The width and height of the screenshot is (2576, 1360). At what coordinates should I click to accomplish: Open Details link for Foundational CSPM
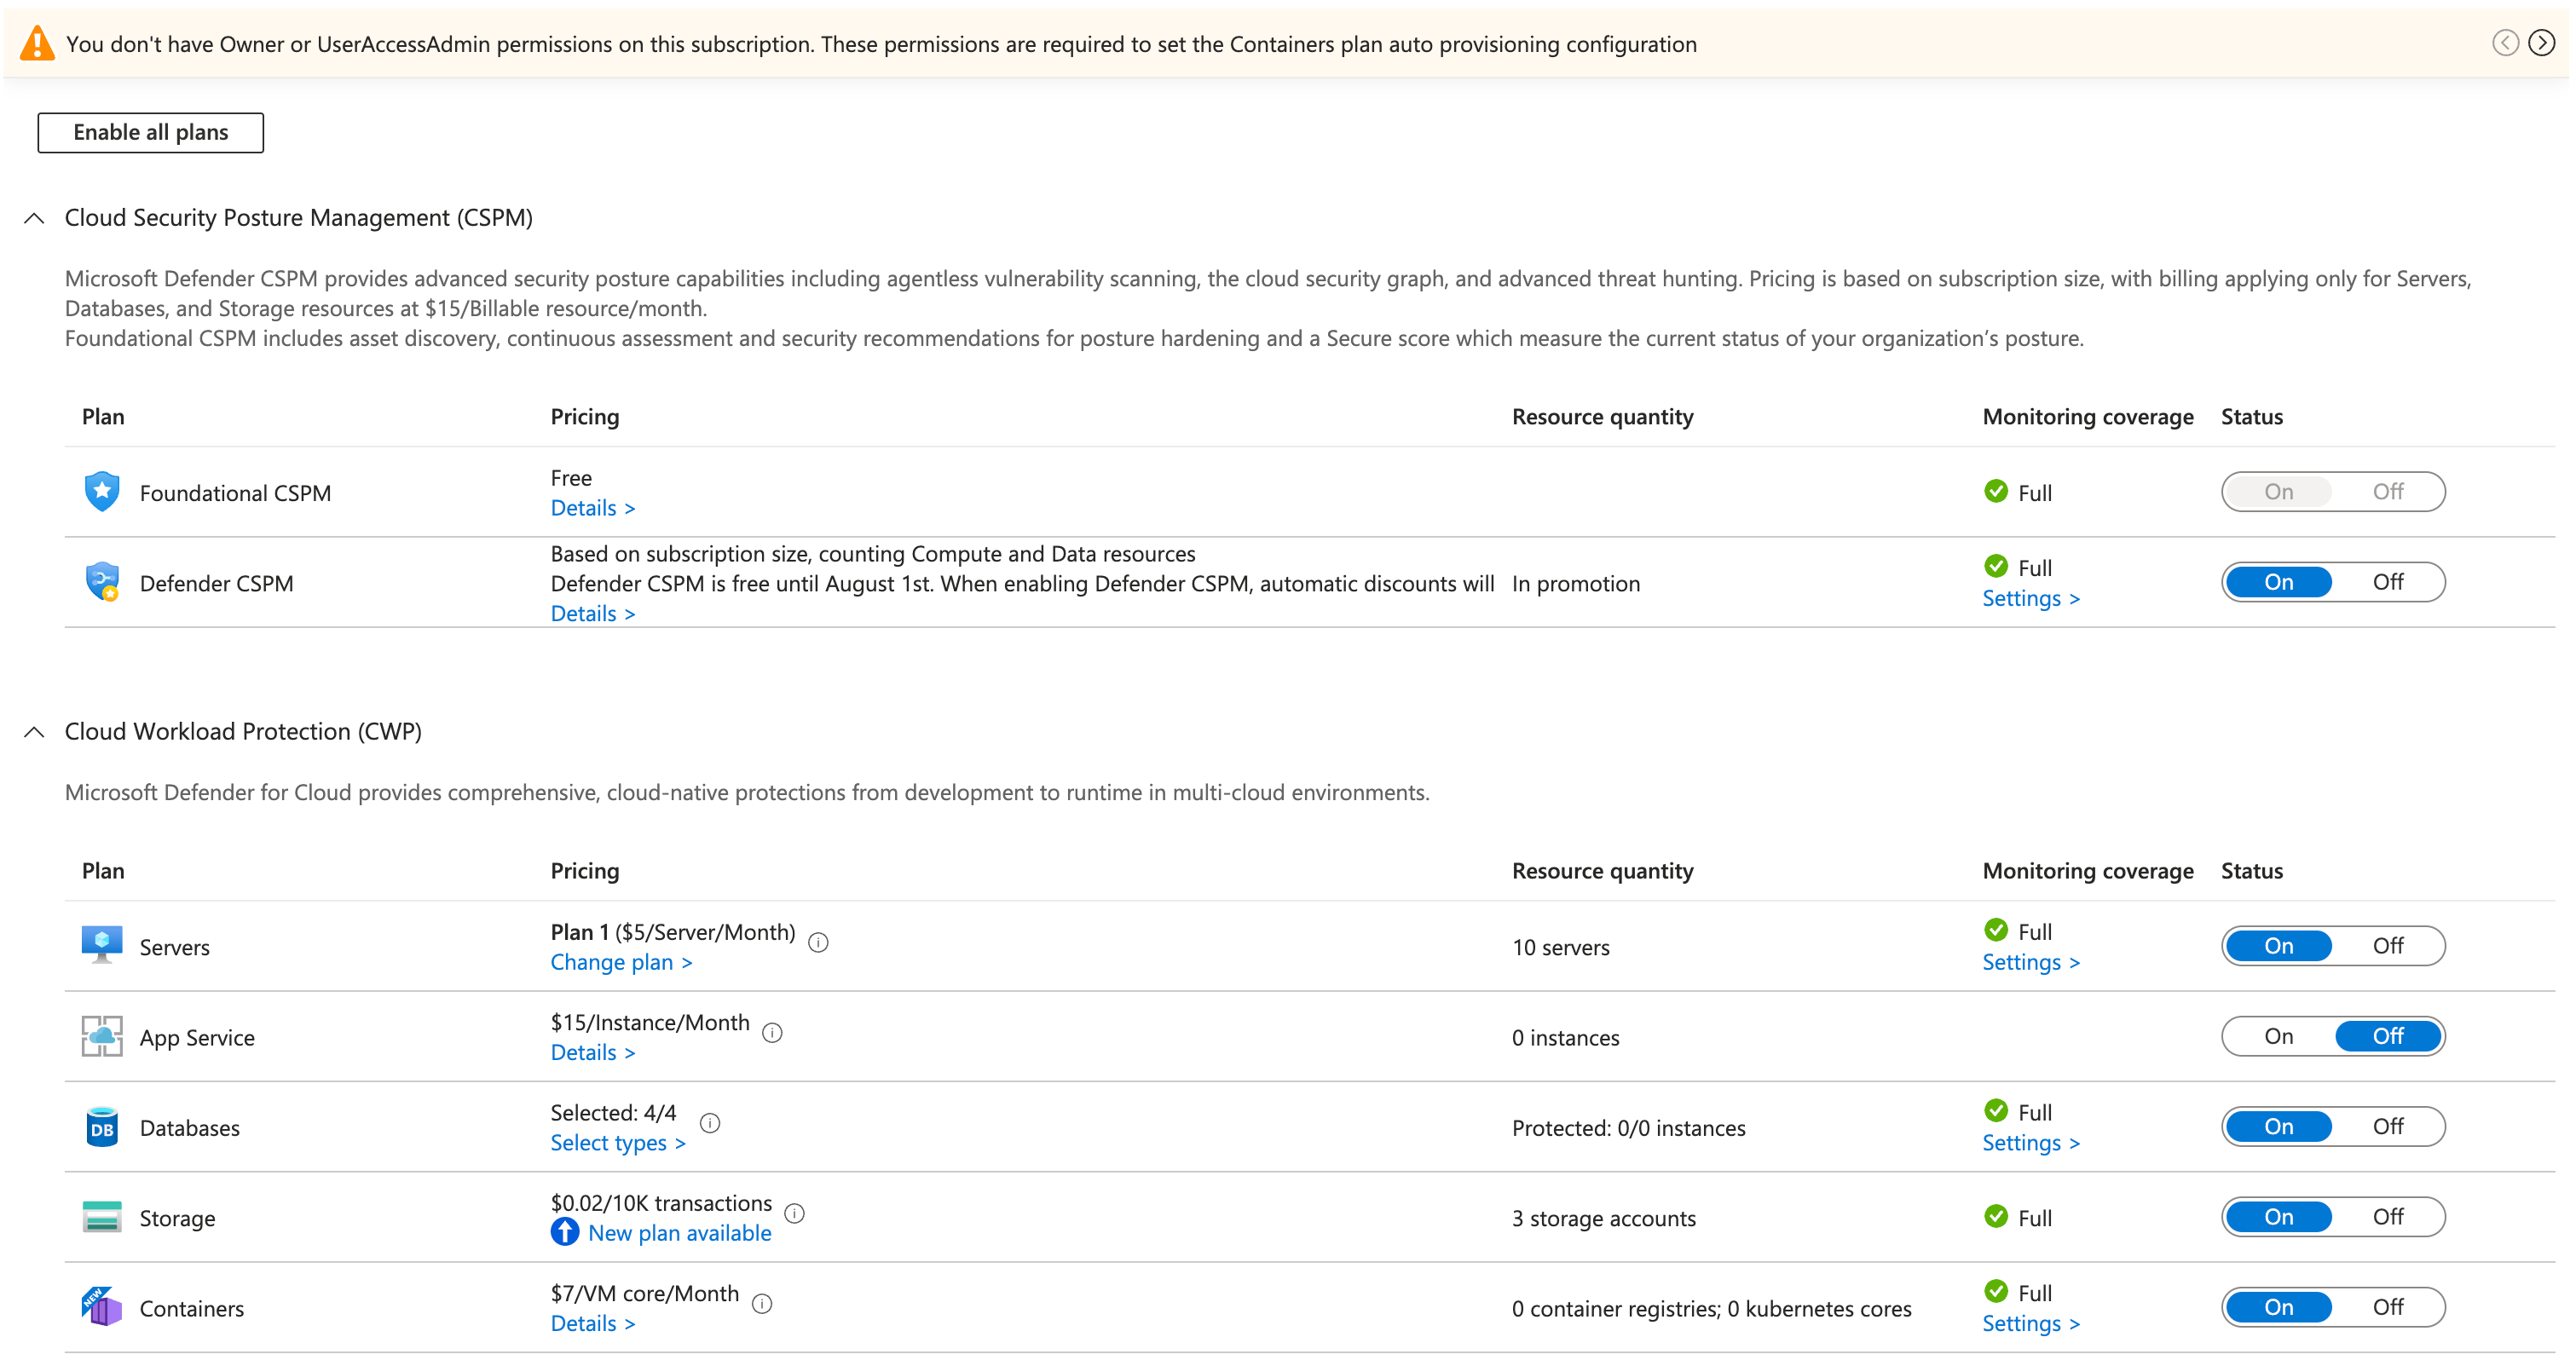point(593,508)
